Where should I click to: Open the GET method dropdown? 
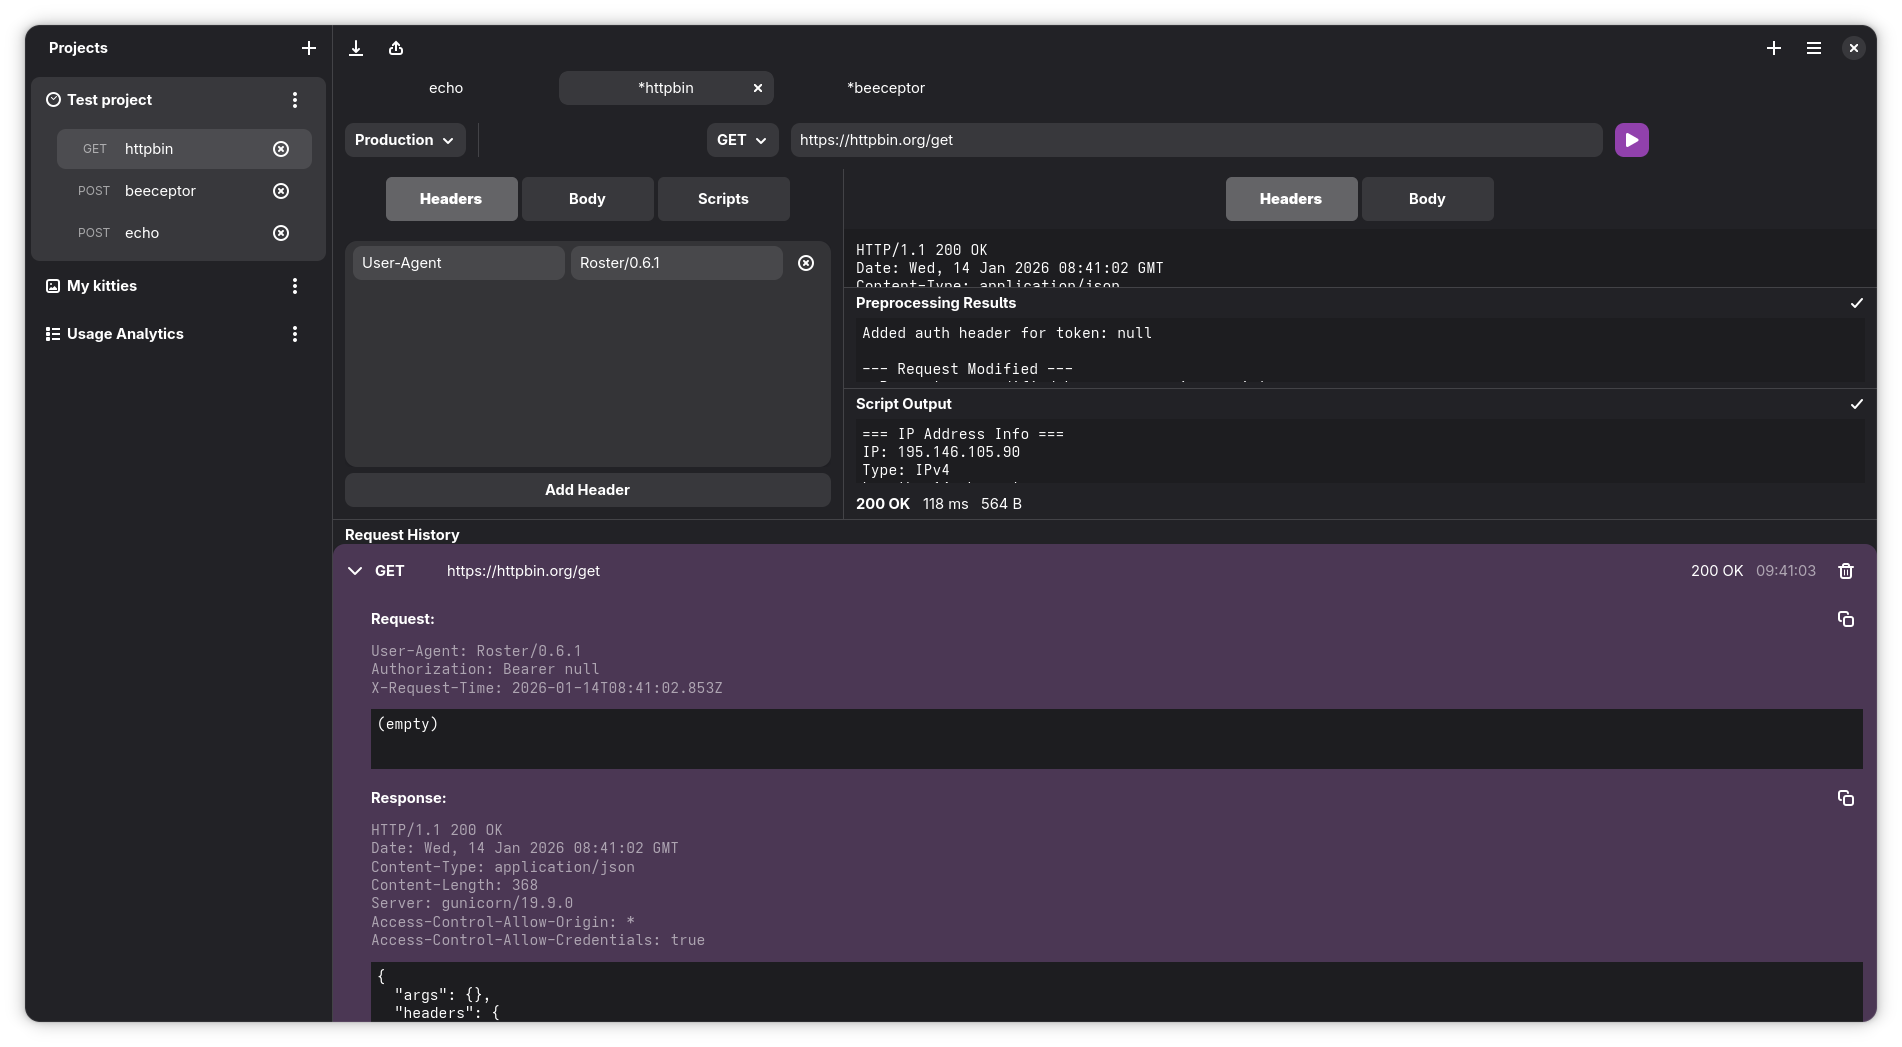click(x=741, y=140)
